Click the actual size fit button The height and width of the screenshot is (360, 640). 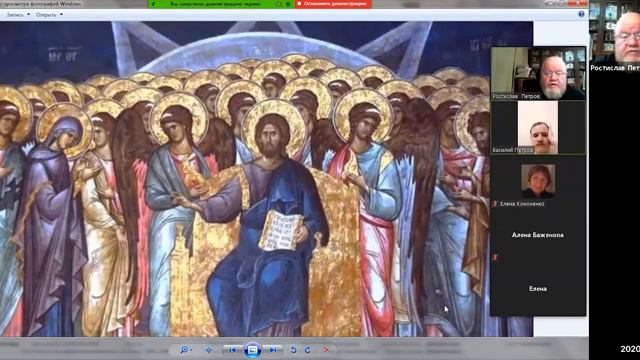[209, 350]
